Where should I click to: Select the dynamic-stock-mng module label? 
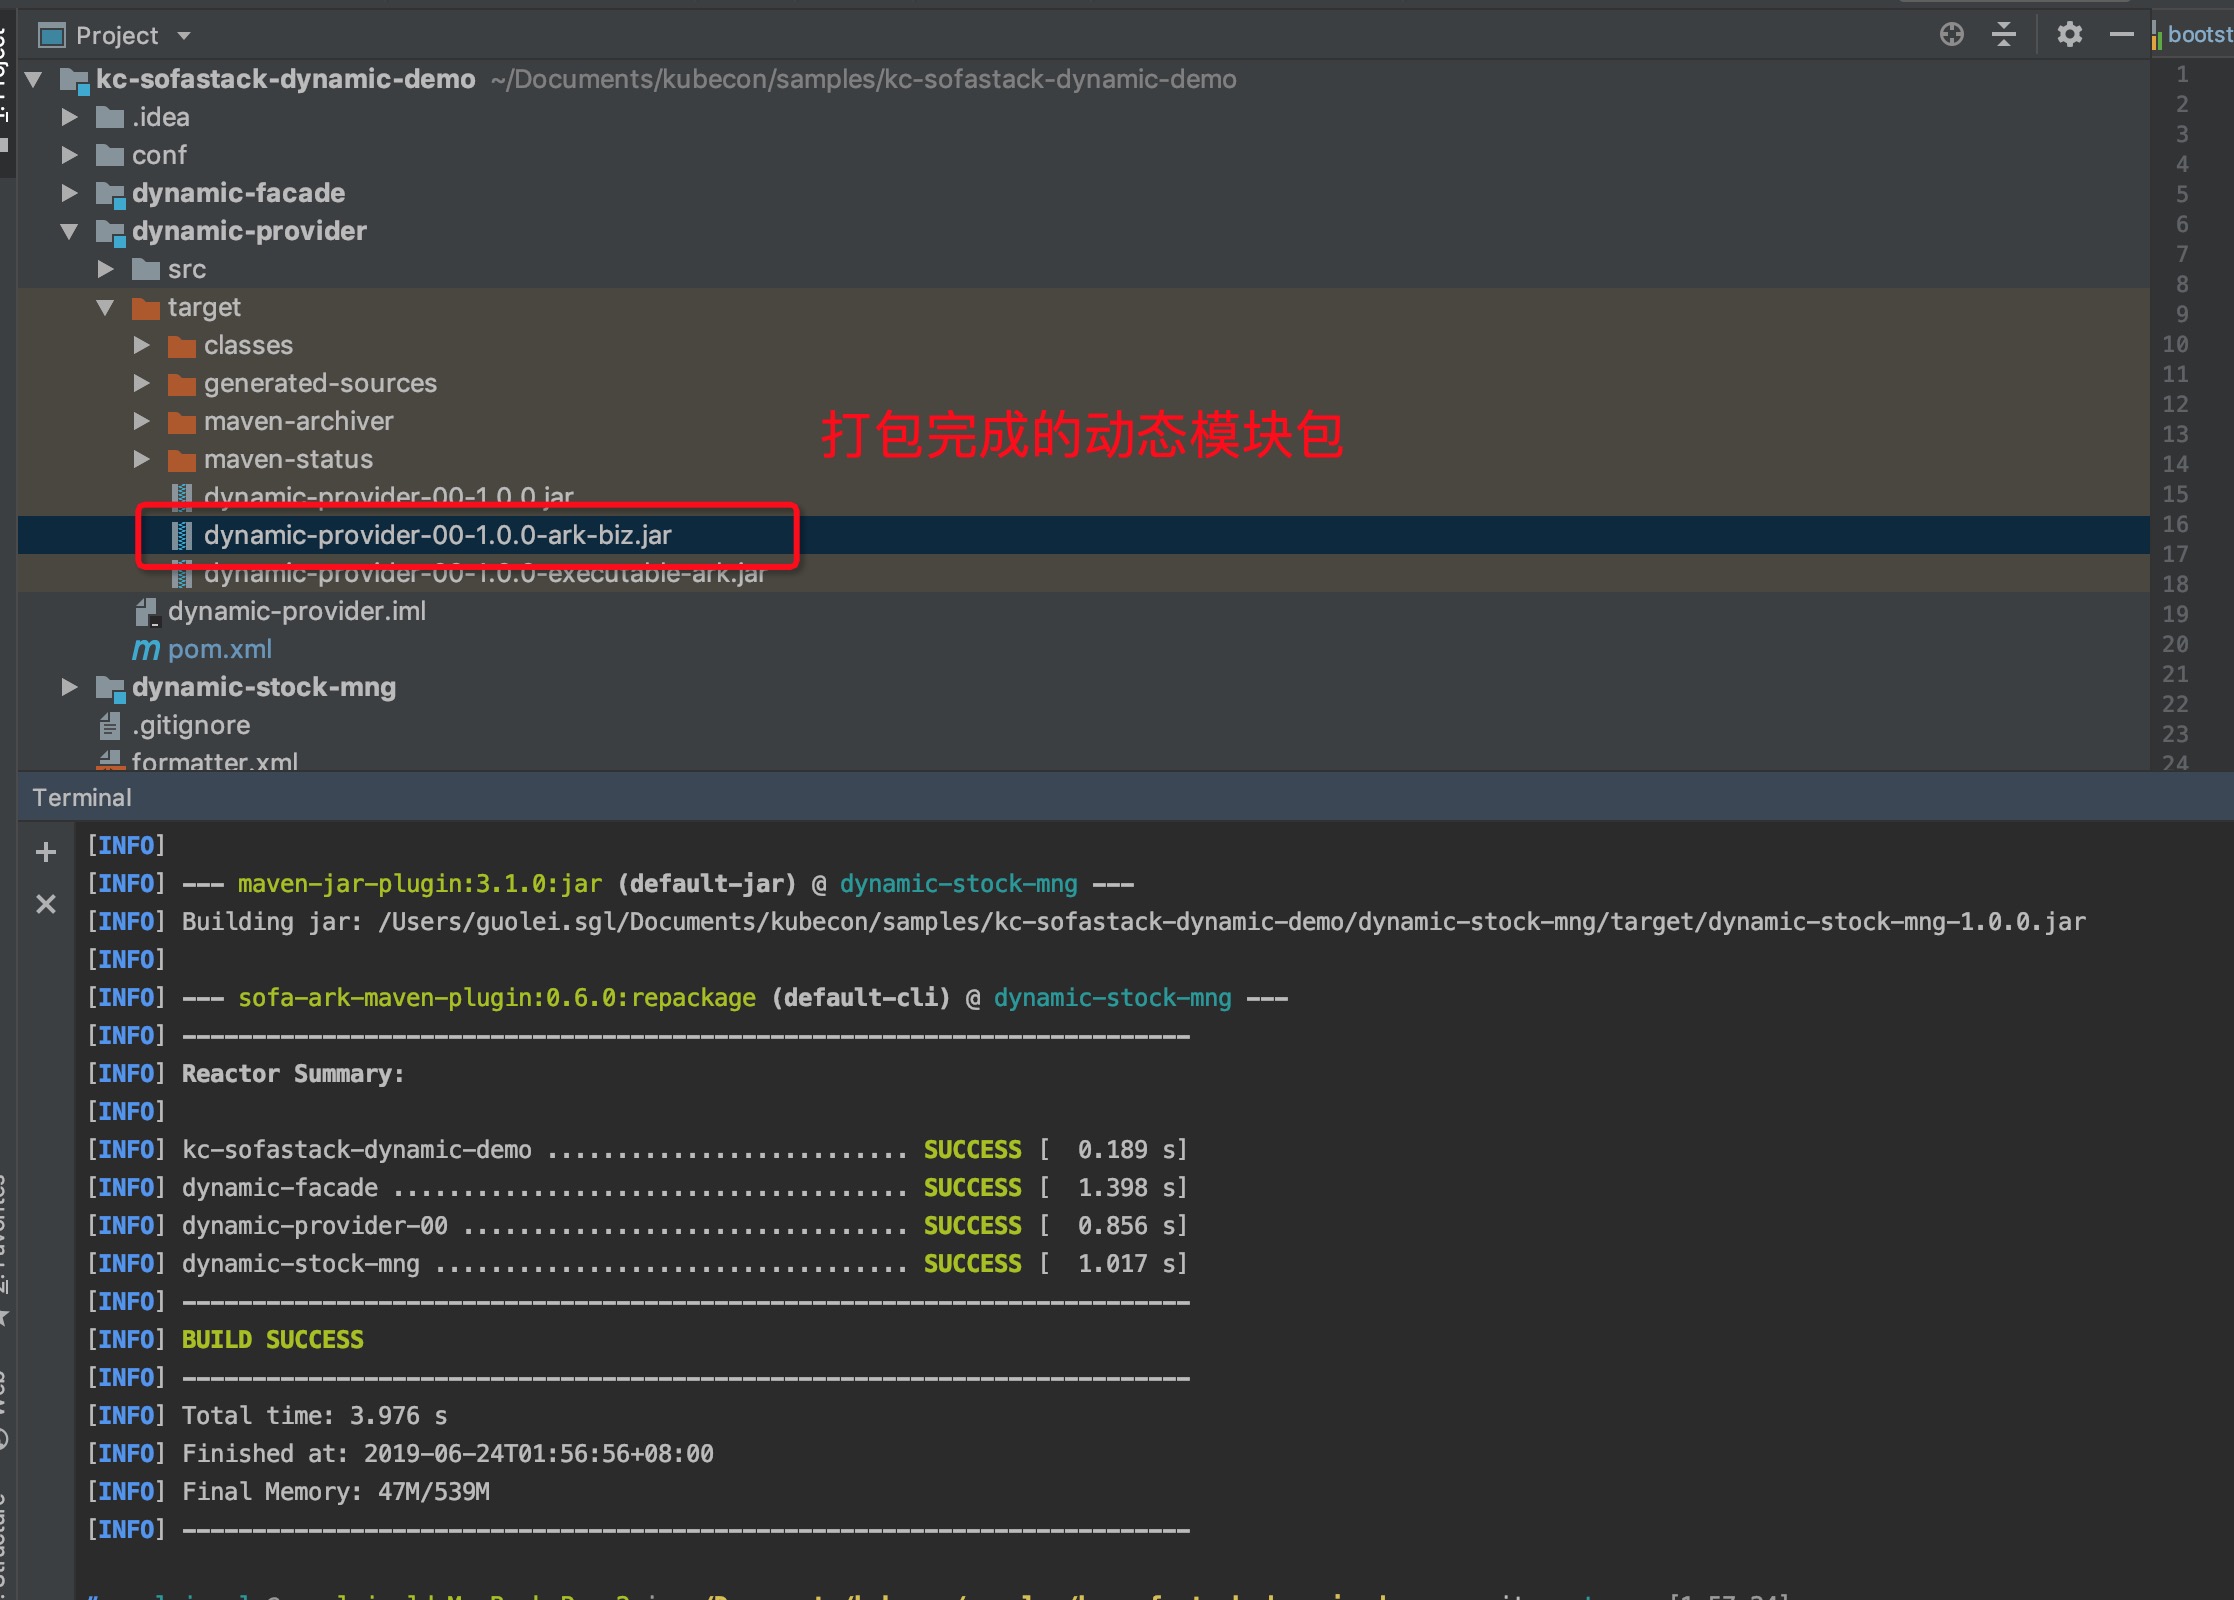tap(264, 687)
